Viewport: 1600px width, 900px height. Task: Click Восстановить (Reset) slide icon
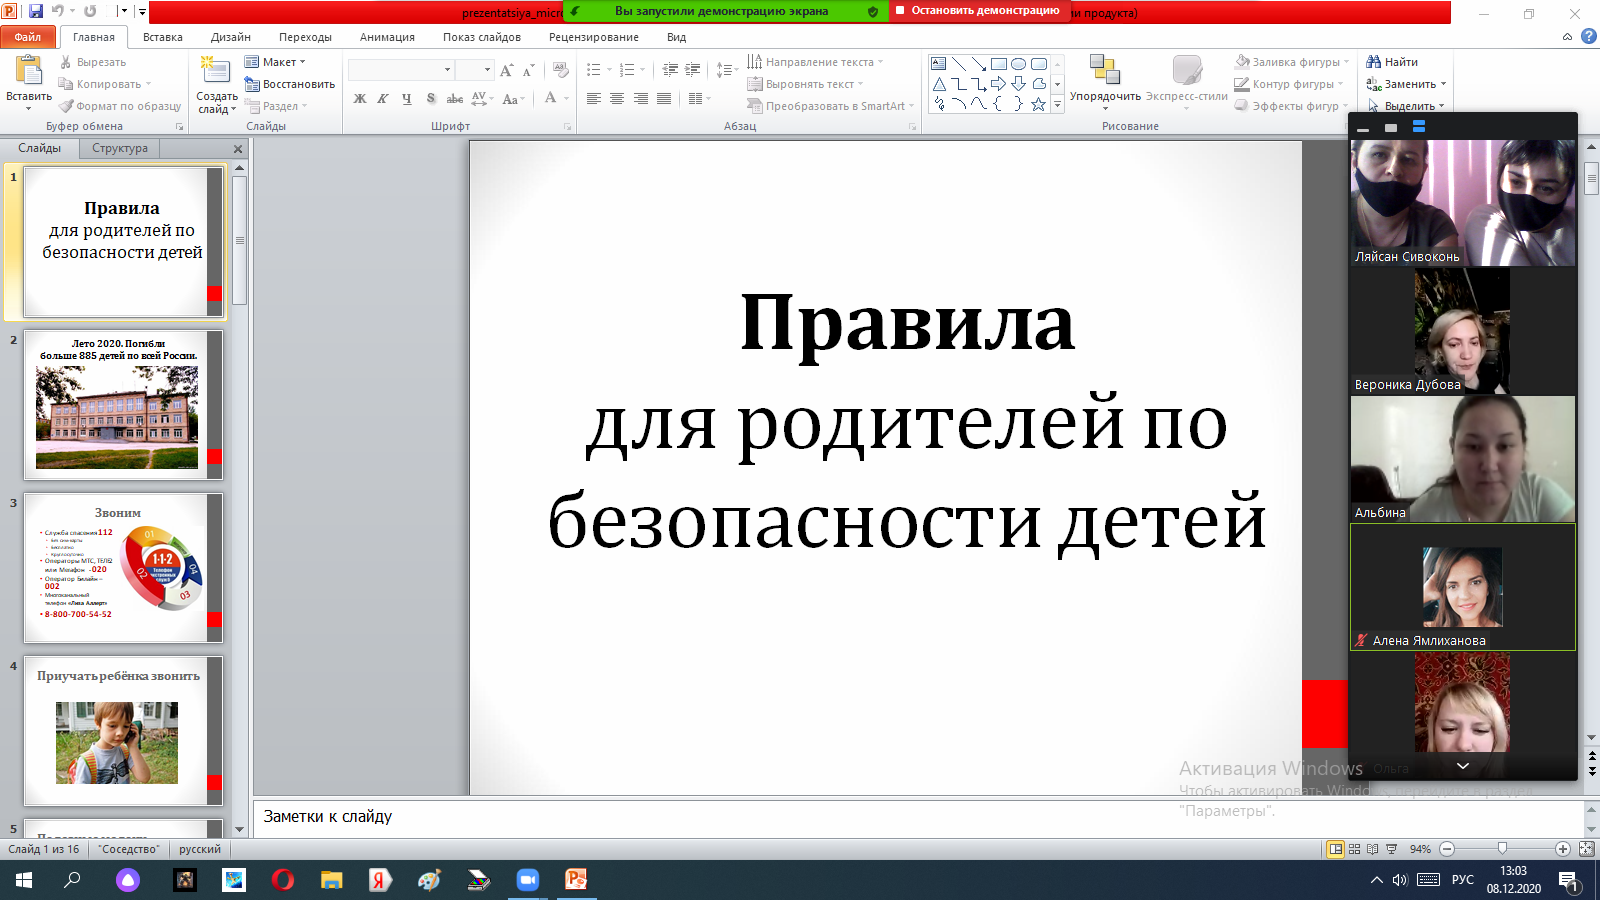point(252,84)
